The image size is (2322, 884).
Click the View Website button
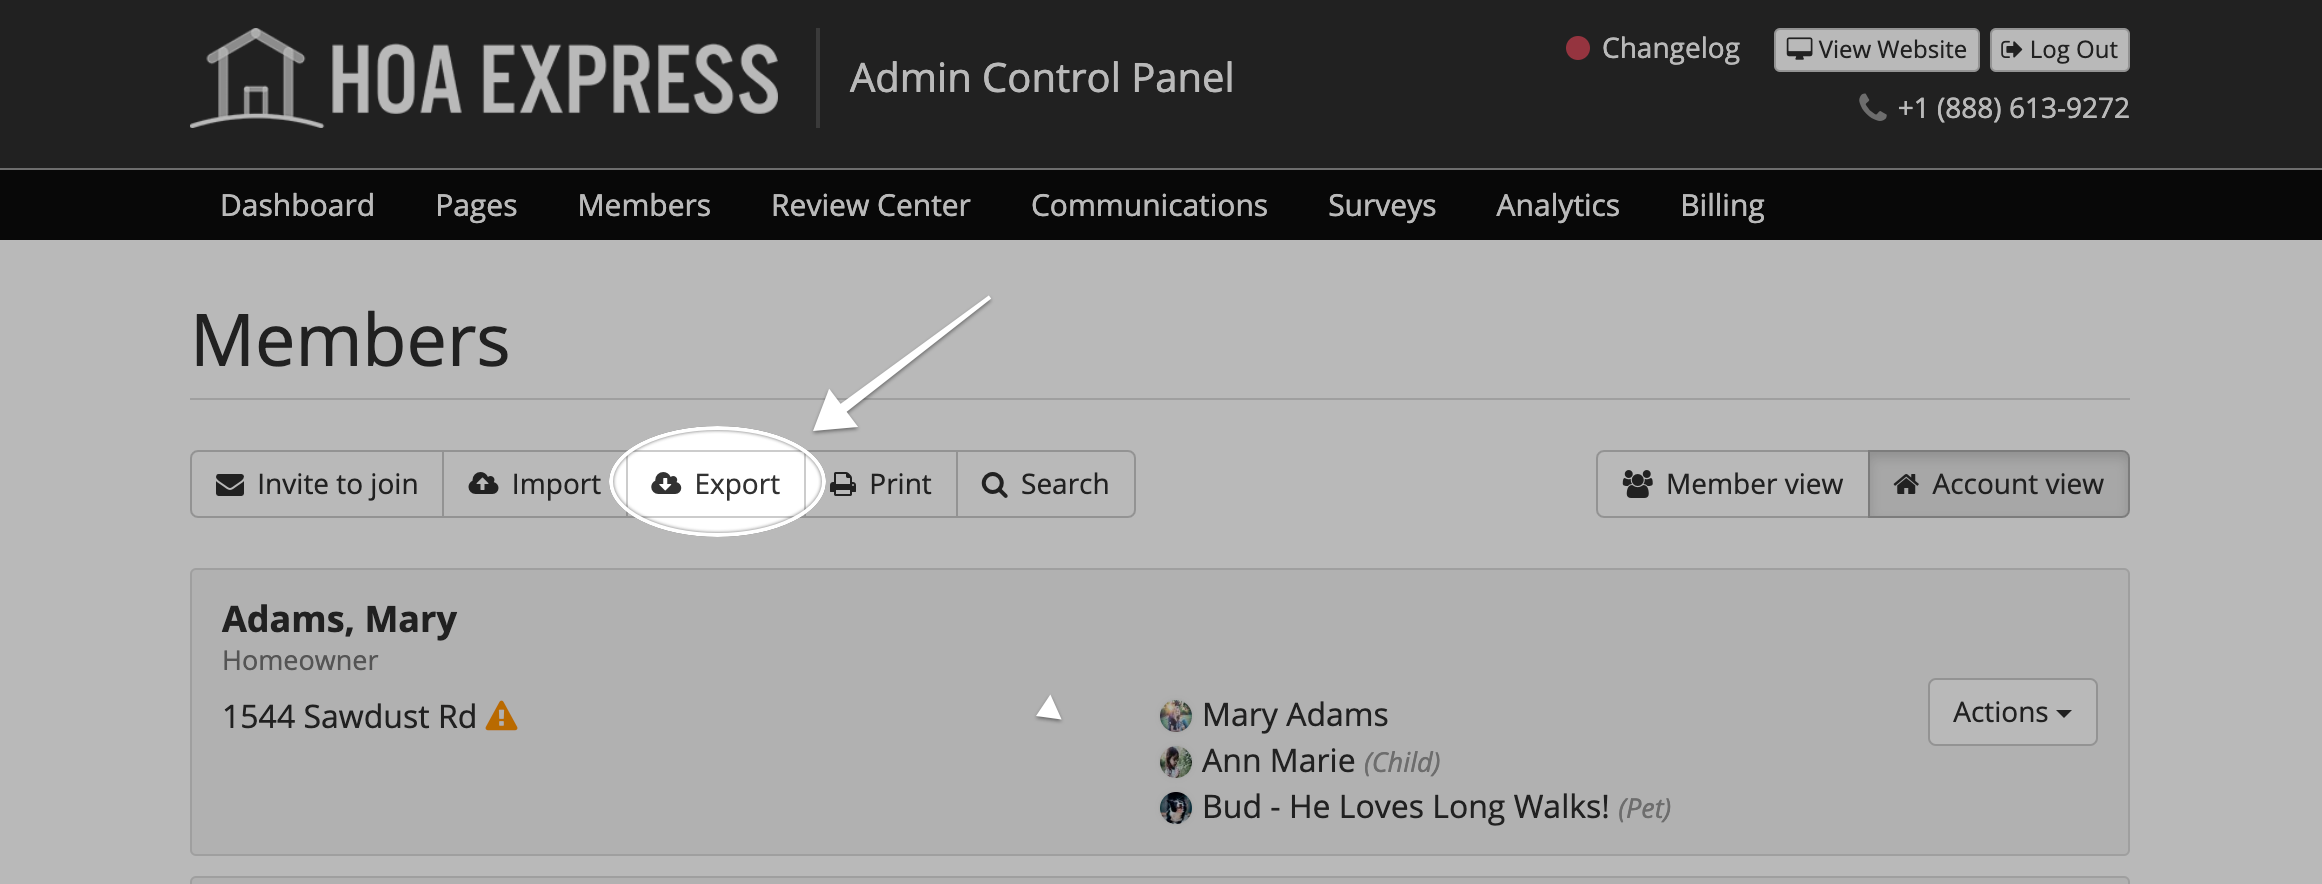(x=1876, y=49)
